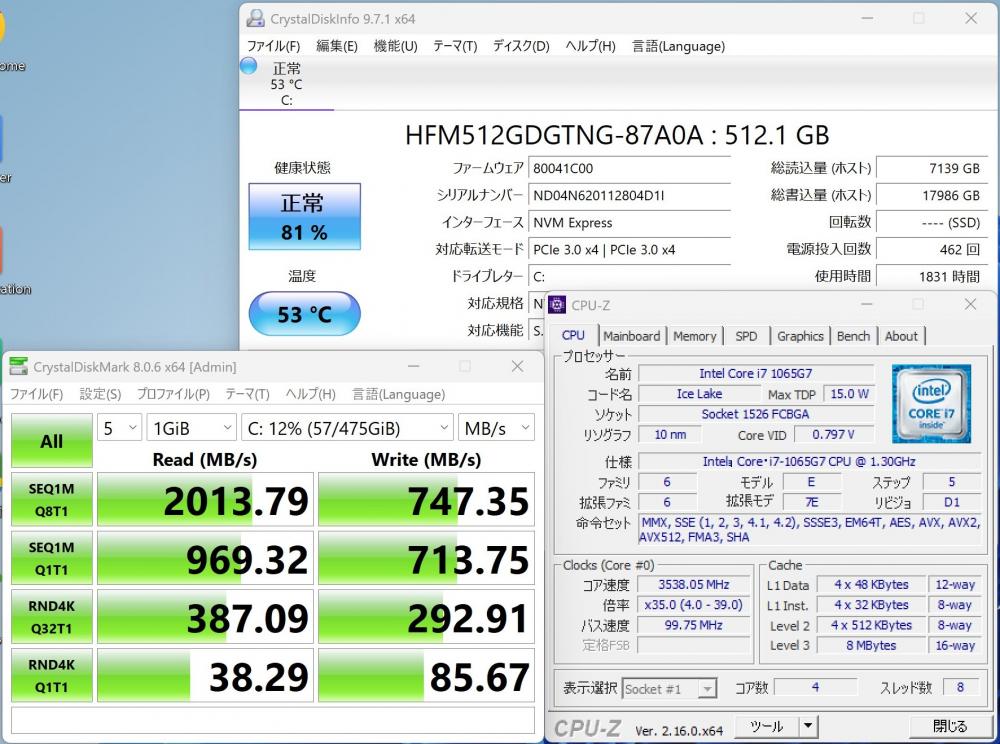
Task: Click the power on count value 462 回
Action: 932,249
